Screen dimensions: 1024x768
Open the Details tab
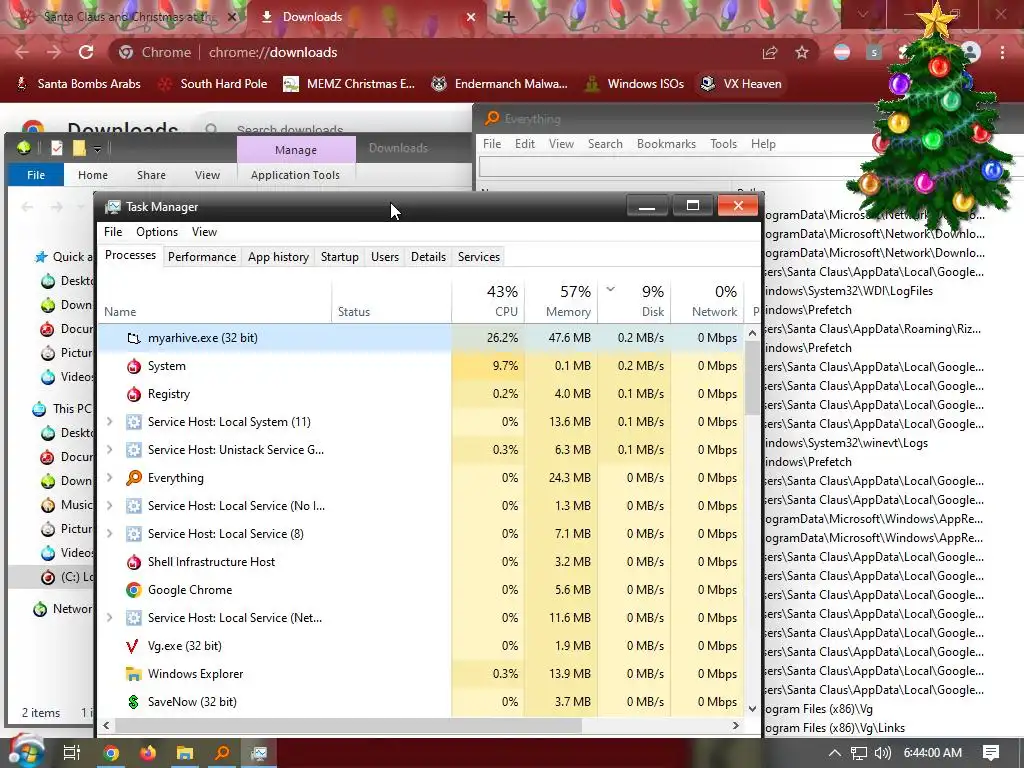click(x=428, y=257)
